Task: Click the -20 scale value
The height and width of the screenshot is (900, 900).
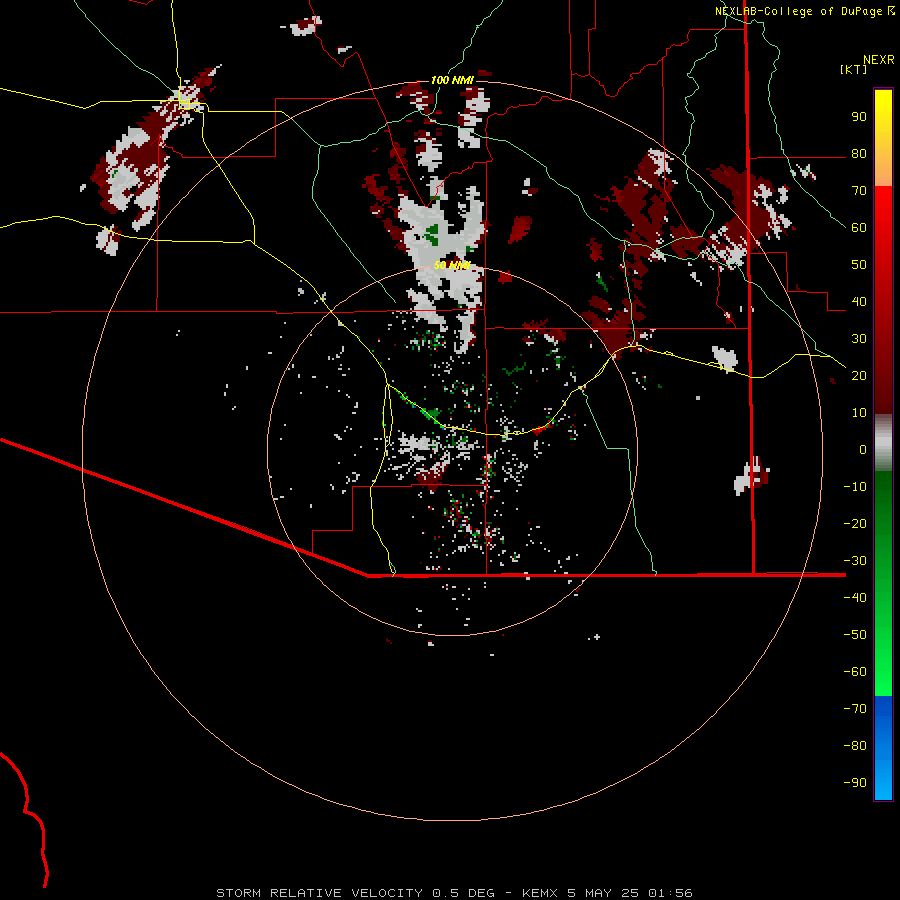Action: [x=855, y=524]
